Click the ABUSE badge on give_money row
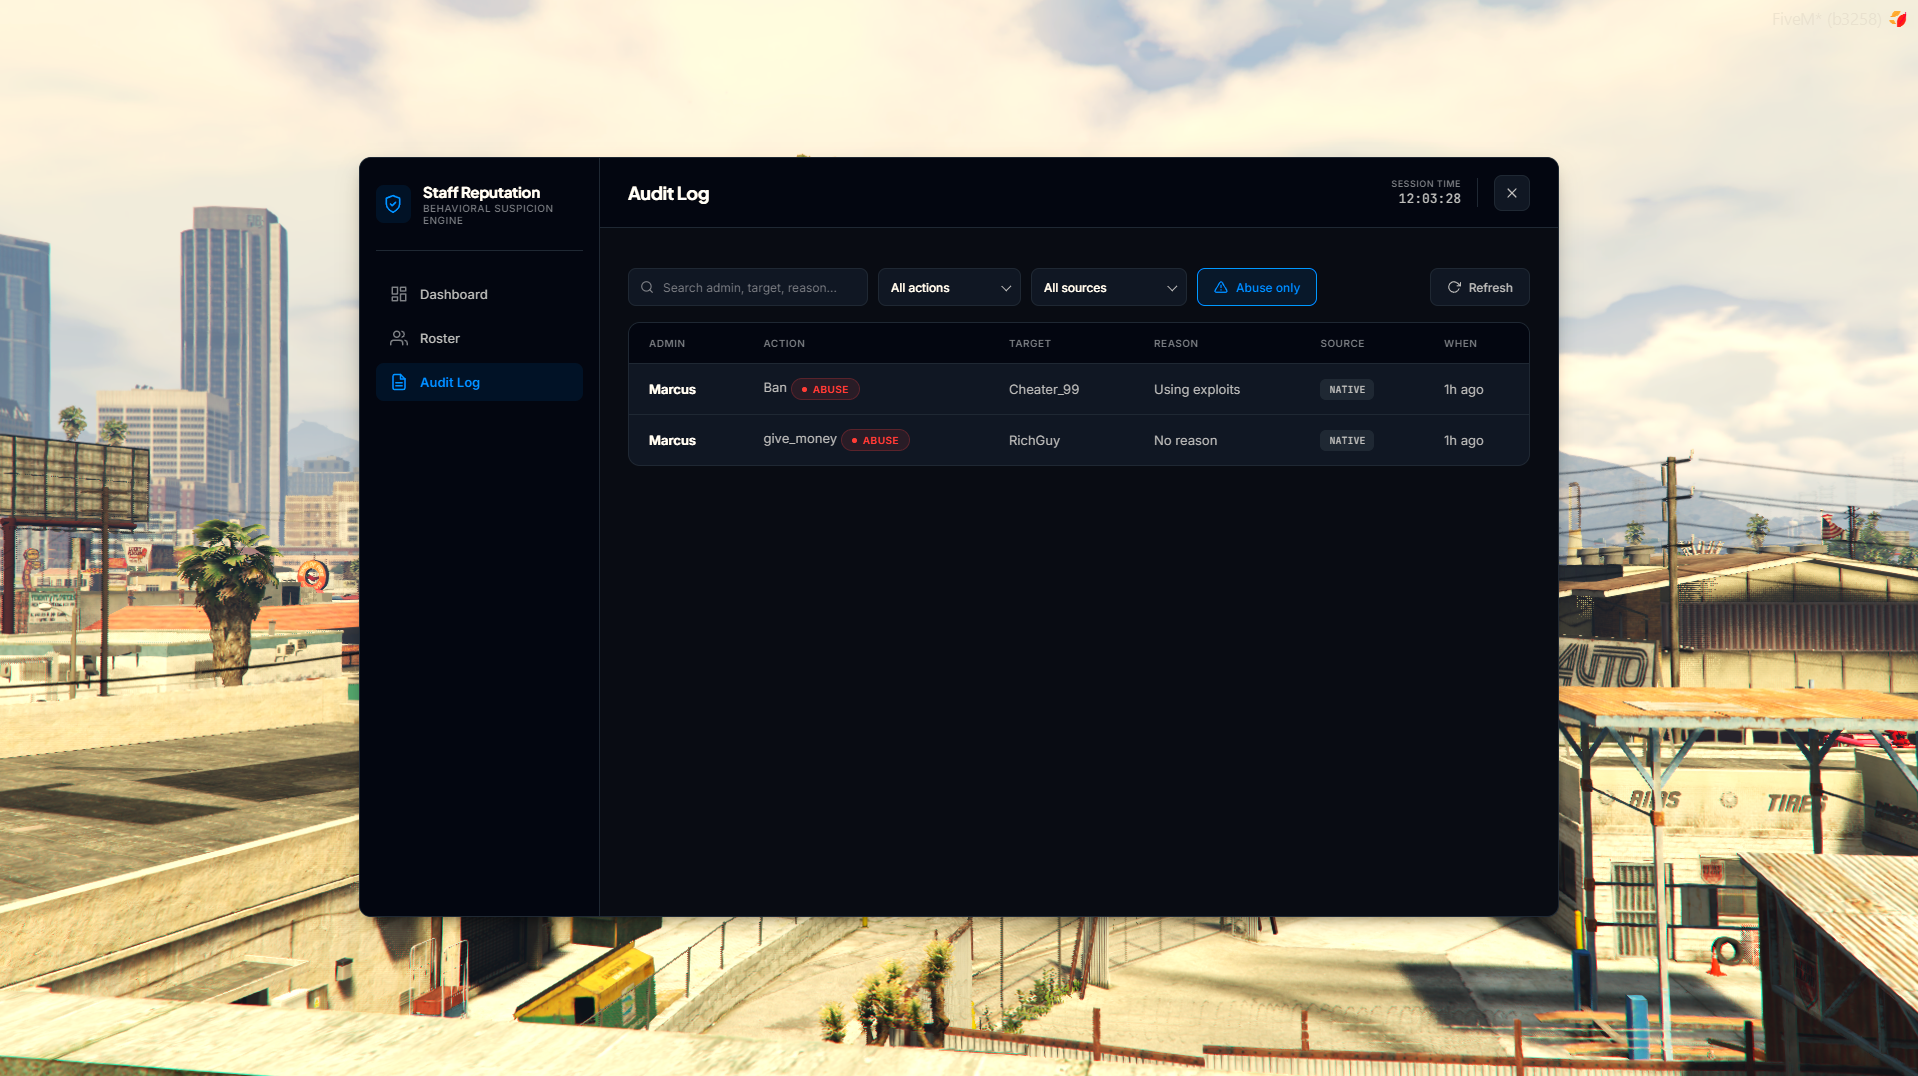1918x1076 pixels. coord(875,440)
